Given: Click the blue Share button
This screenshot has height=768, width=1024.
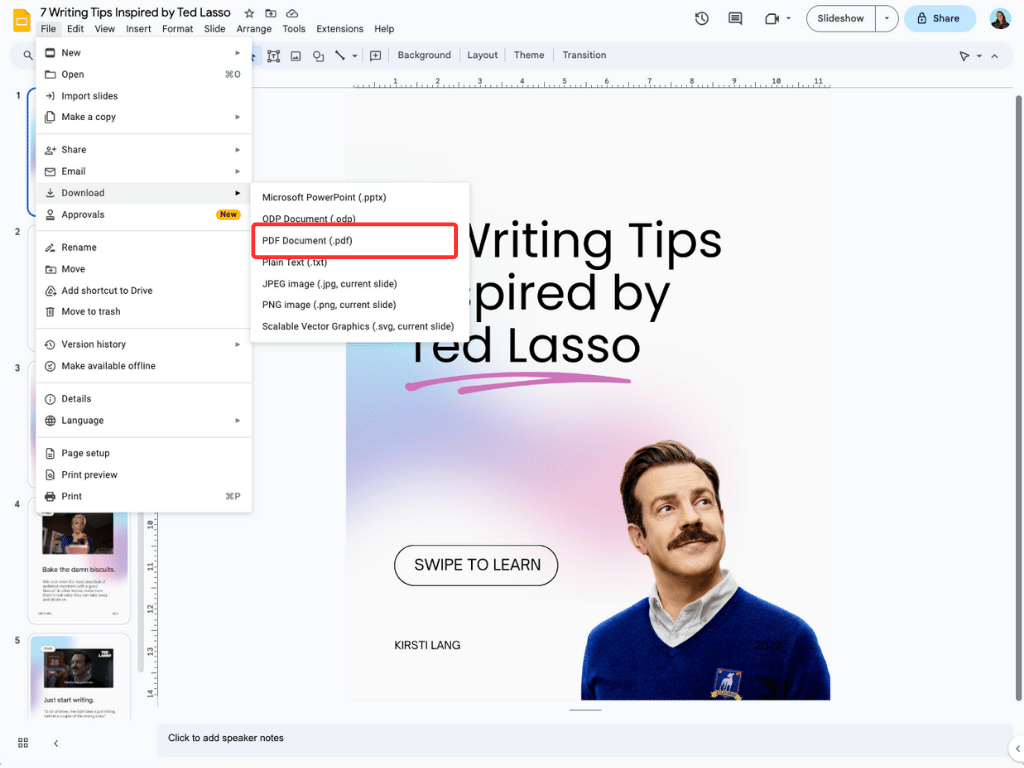Looking at the screenshot, I should (939, 18).
